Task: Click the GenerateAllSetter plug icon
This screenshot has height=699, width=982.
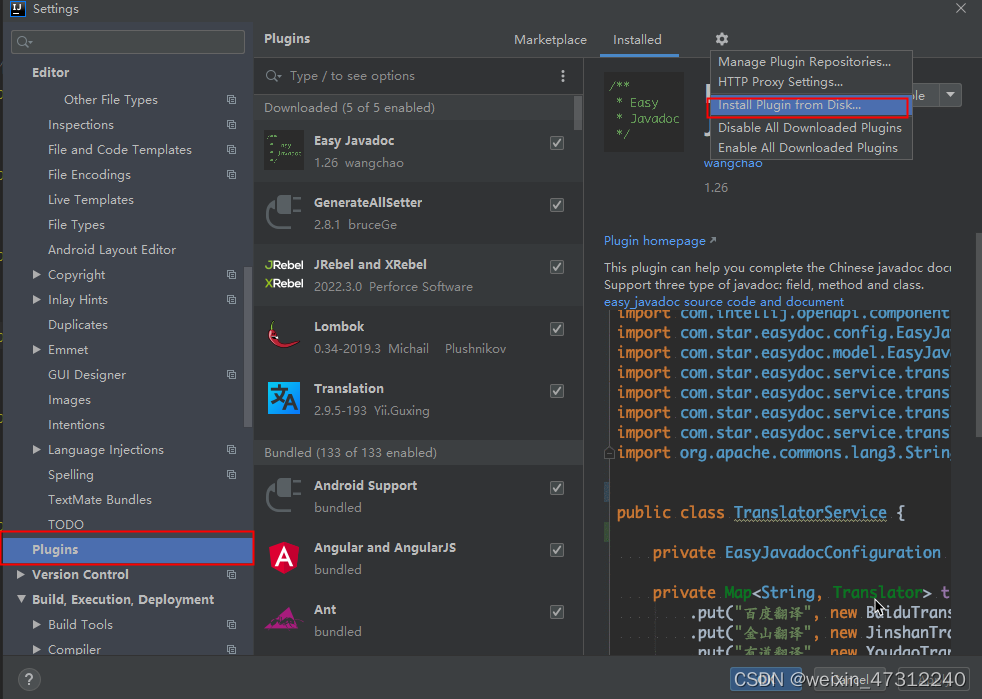Action: [x=284, y=212]
